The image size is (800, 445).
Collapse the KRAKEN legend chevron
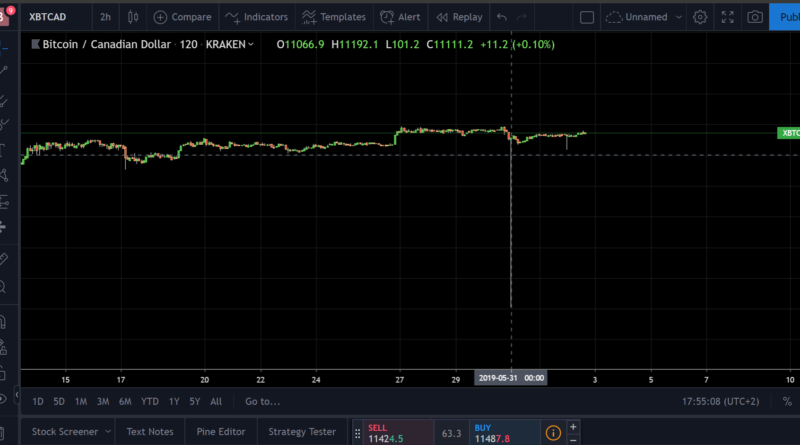pyautogui.click(x=250, y=44)
